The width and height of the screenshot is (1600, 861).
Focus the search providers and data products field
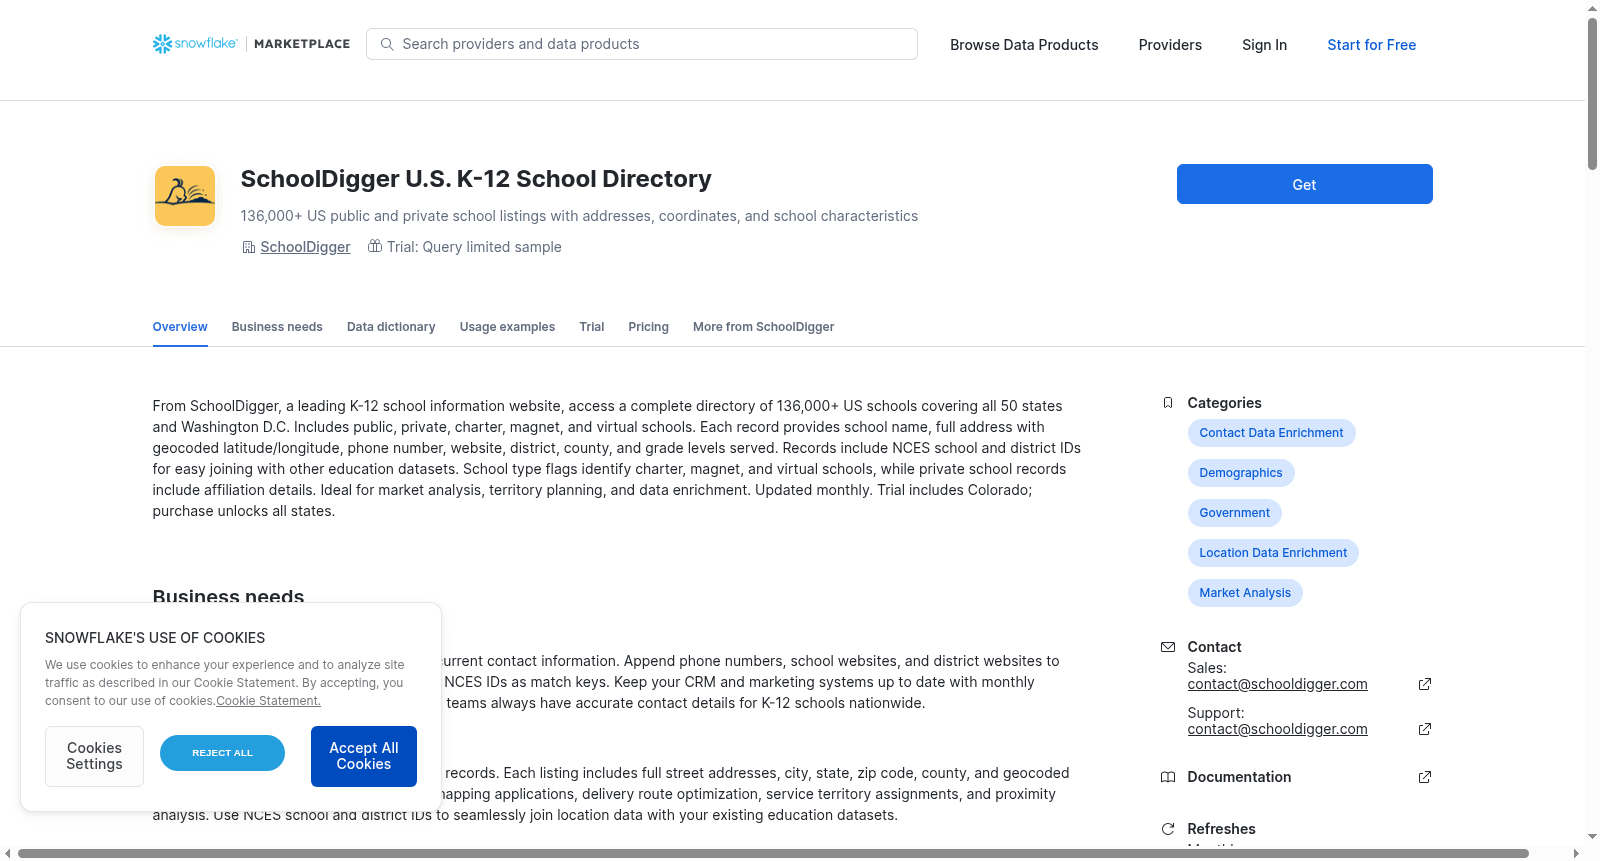point(642,44)
